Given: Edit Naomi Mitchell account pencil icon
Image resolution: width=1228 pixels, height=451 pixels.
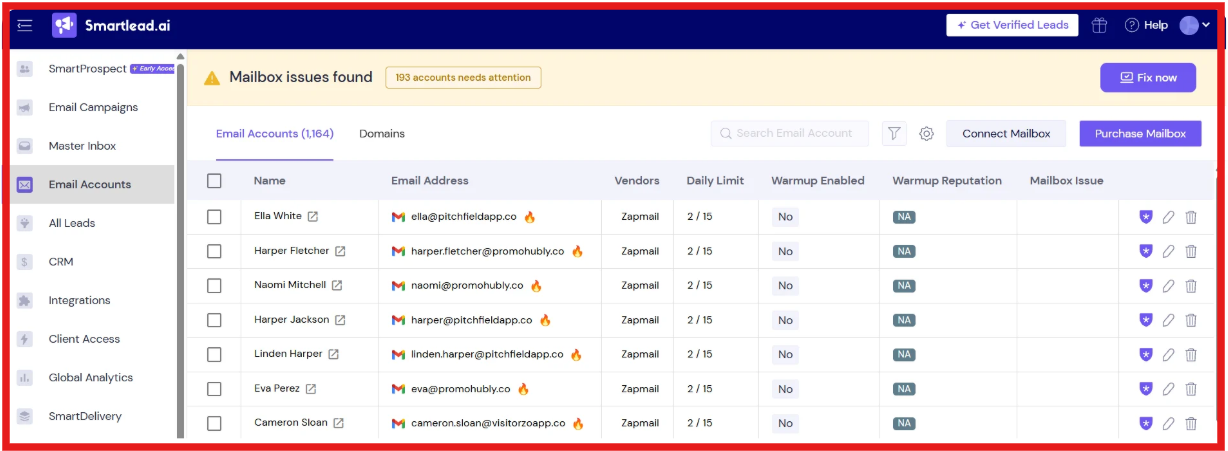Looking at the screenshot, I should 1168,286.
